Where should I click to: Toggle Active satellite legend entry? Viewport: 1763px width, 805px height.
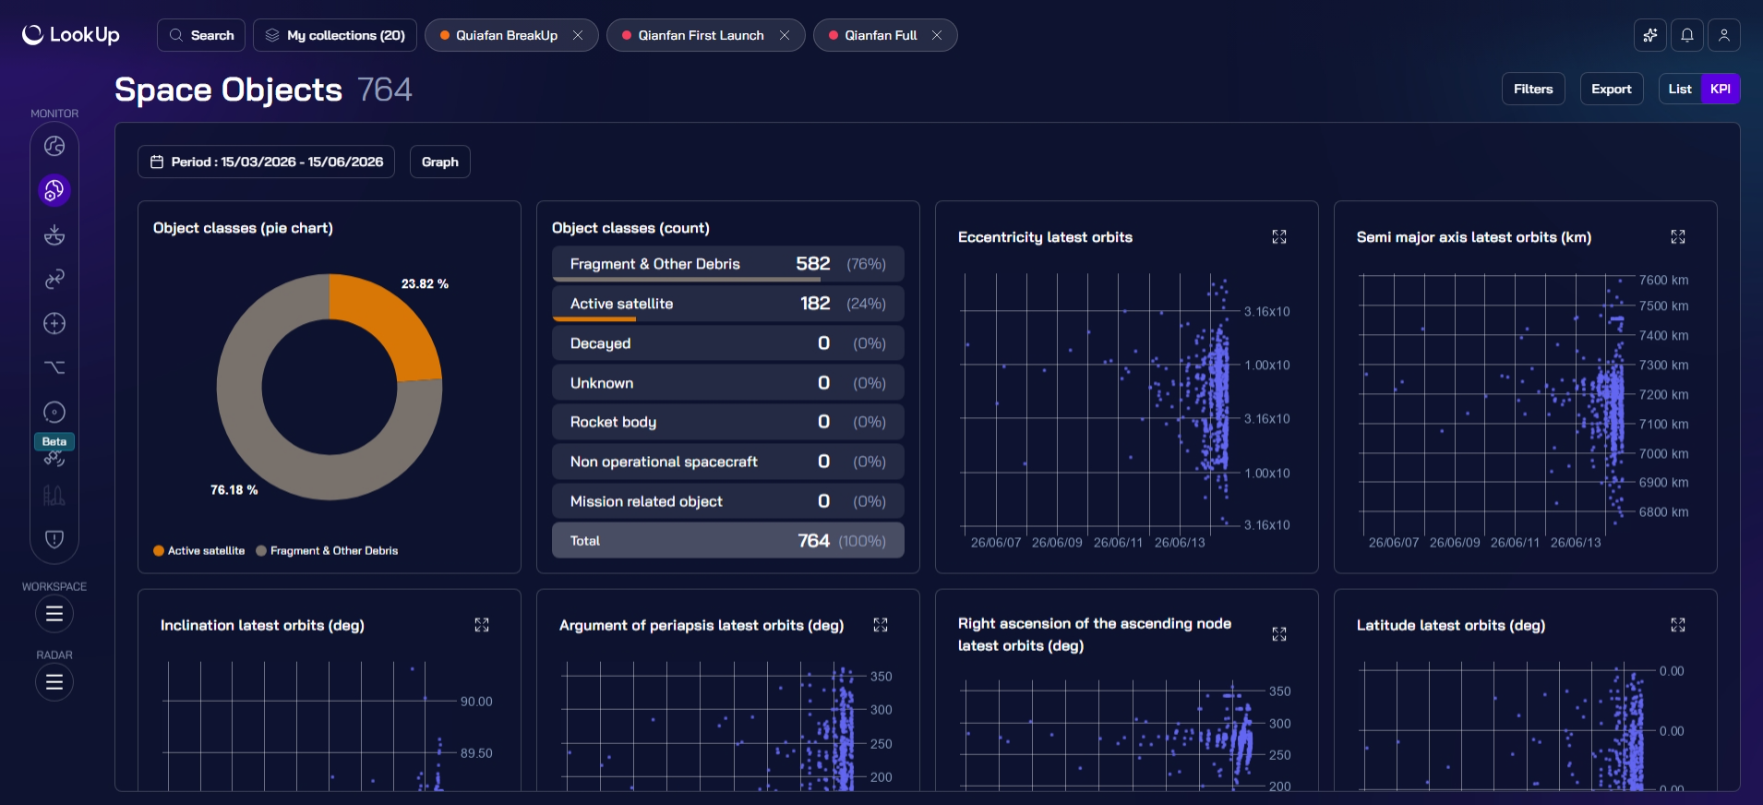click(x=199, y=551)
